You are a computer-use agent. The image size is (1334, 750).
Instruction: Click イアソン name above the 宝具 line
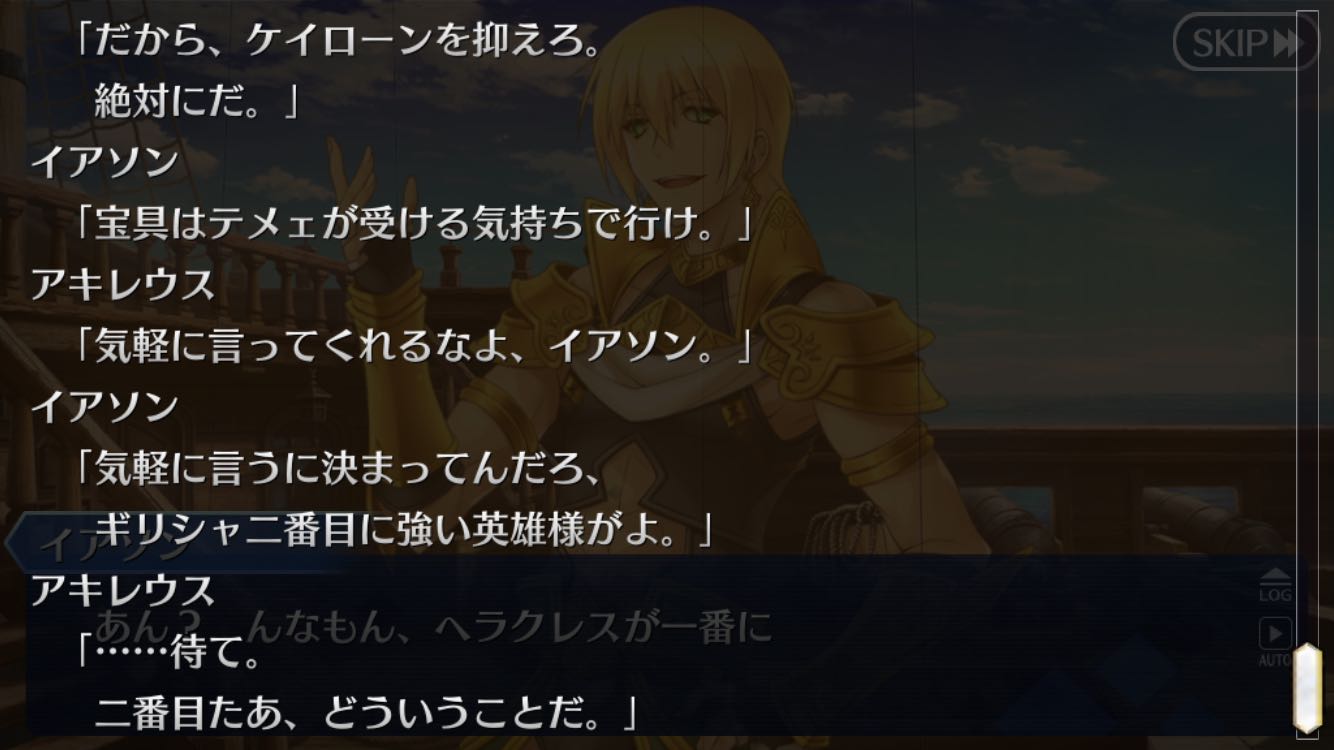point(104,161)
